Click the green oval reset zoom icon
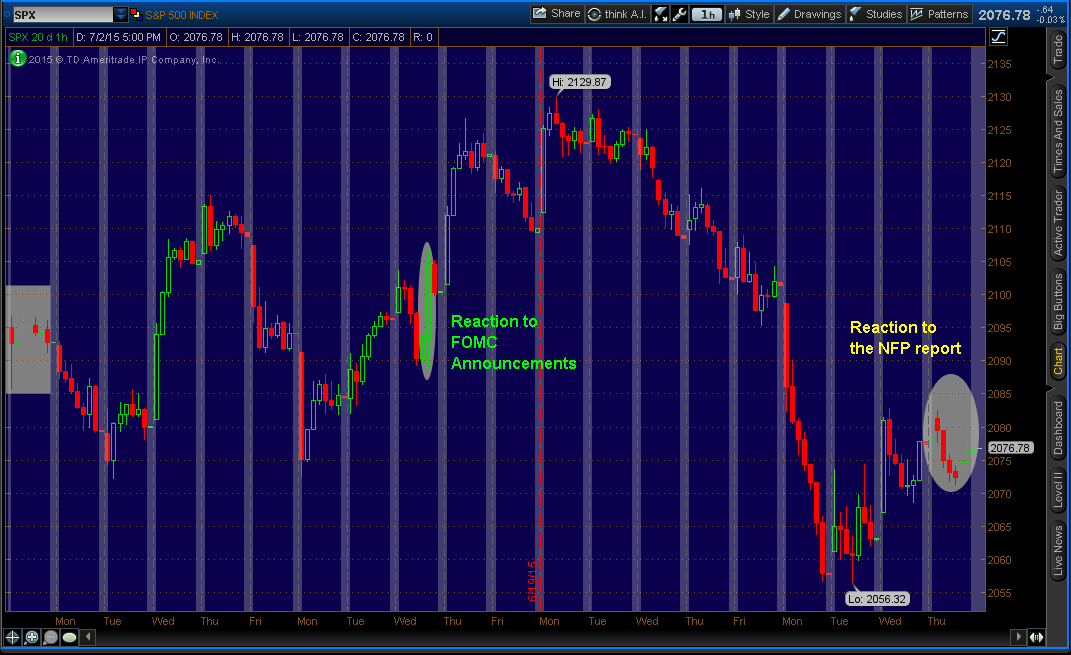This screenshot has height=655, width=1071. click(x=70, y=637)
